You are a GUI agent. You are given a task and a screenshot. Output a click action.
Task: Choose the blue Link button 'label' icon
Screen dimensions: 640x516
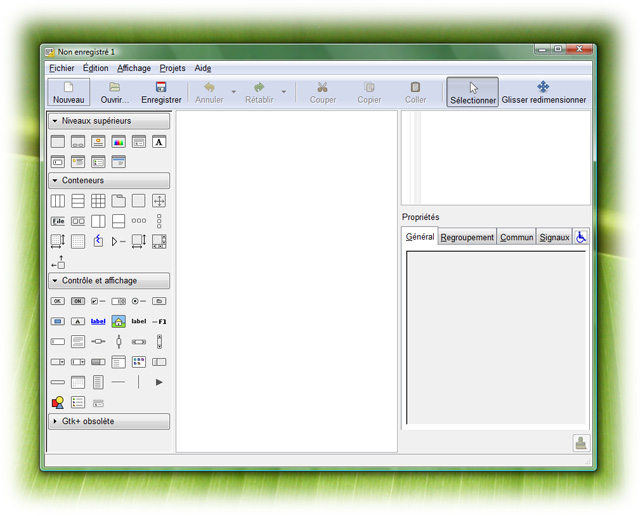click(98, 321)
